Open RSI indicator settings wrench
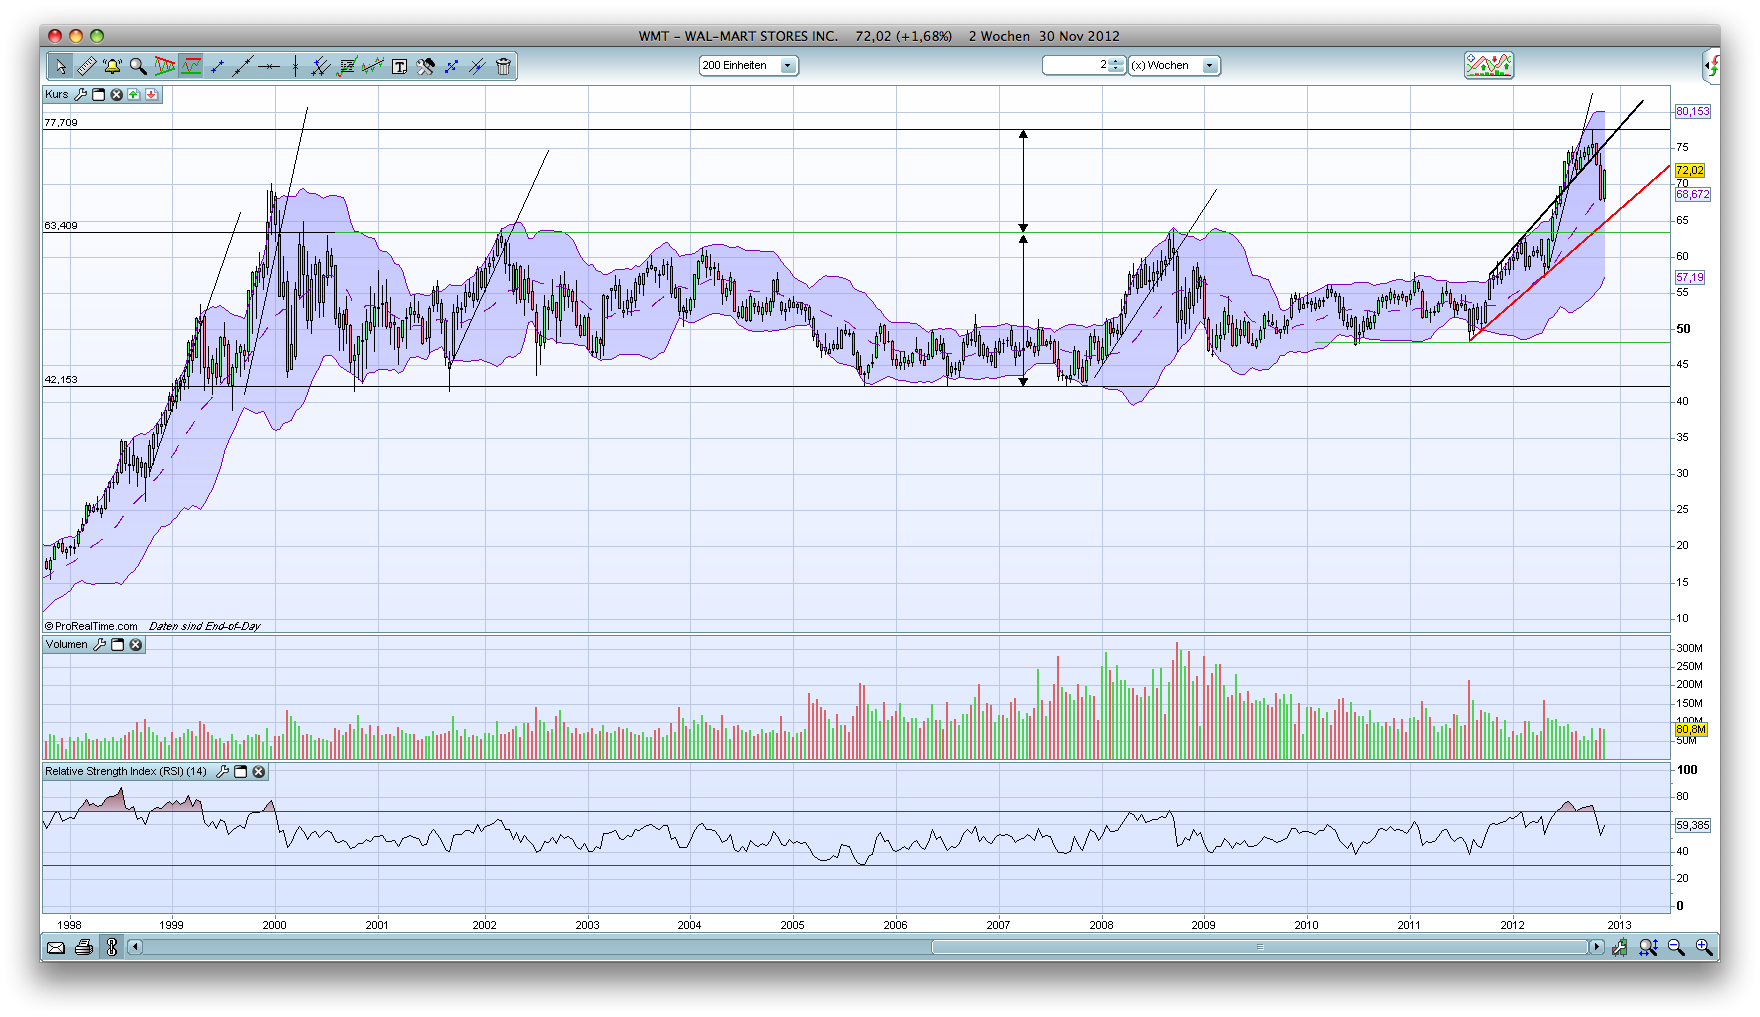The image size is (1760, 1017). pyautogui.click(x=223, y=771)
